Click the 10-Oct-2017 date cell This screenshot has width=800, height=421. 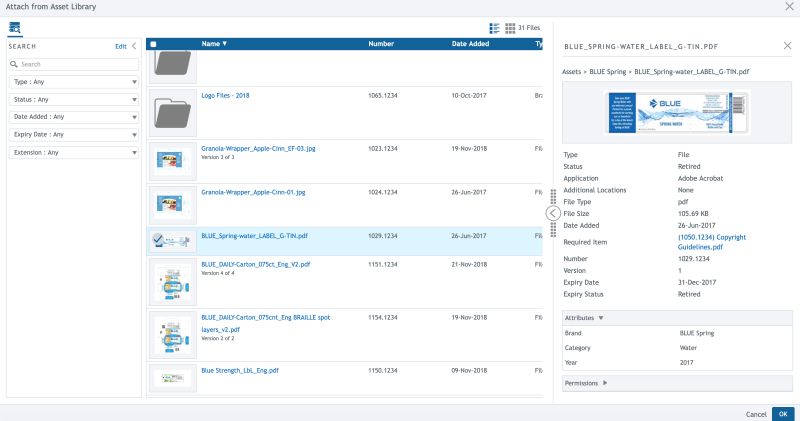point(469,95)
